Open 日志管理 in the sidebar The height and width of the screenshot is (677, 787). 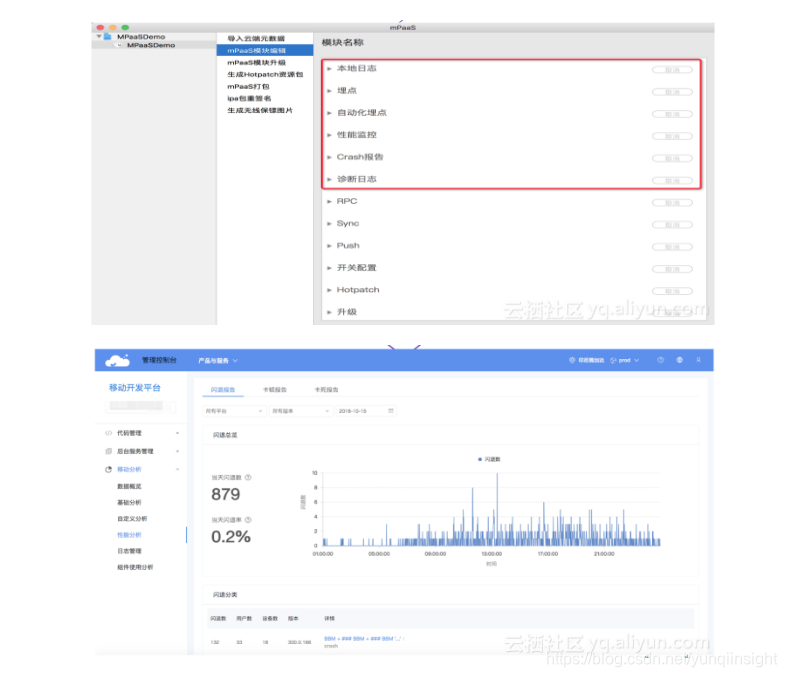129,551
